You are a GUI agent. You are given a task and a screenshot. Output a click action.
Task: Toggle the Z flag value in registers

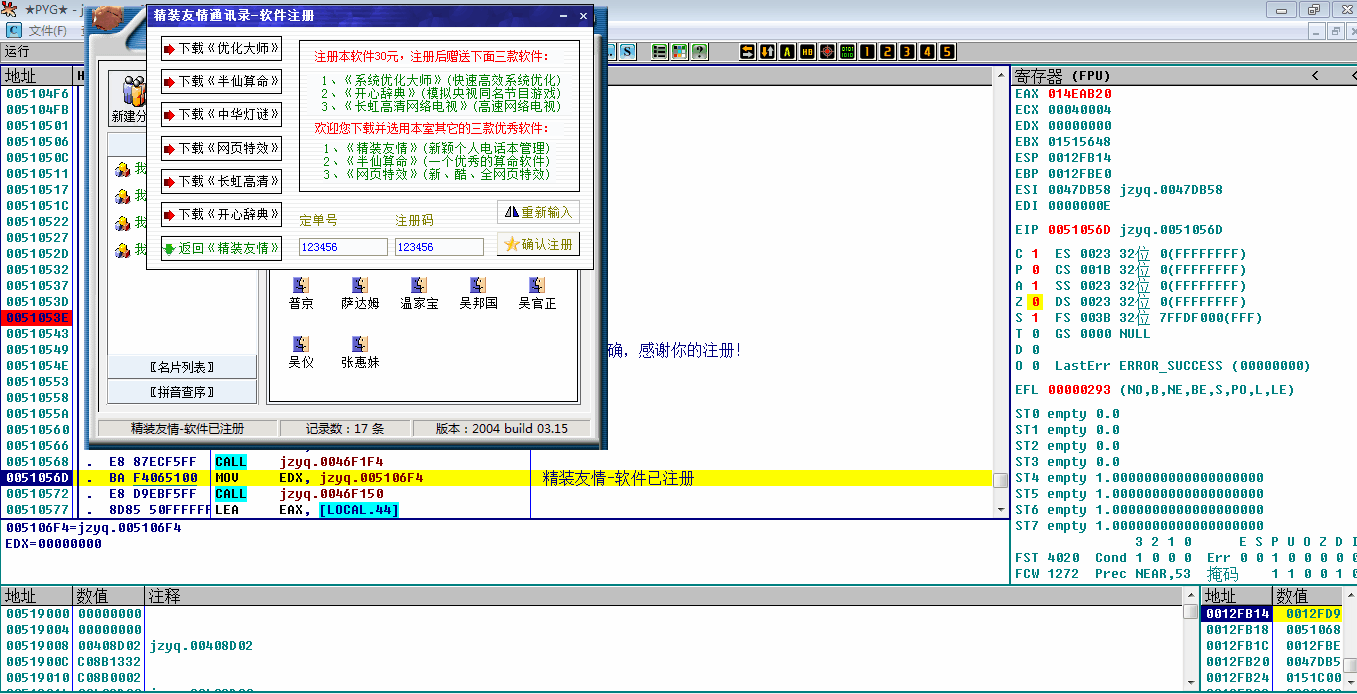tap(1036, 301)
